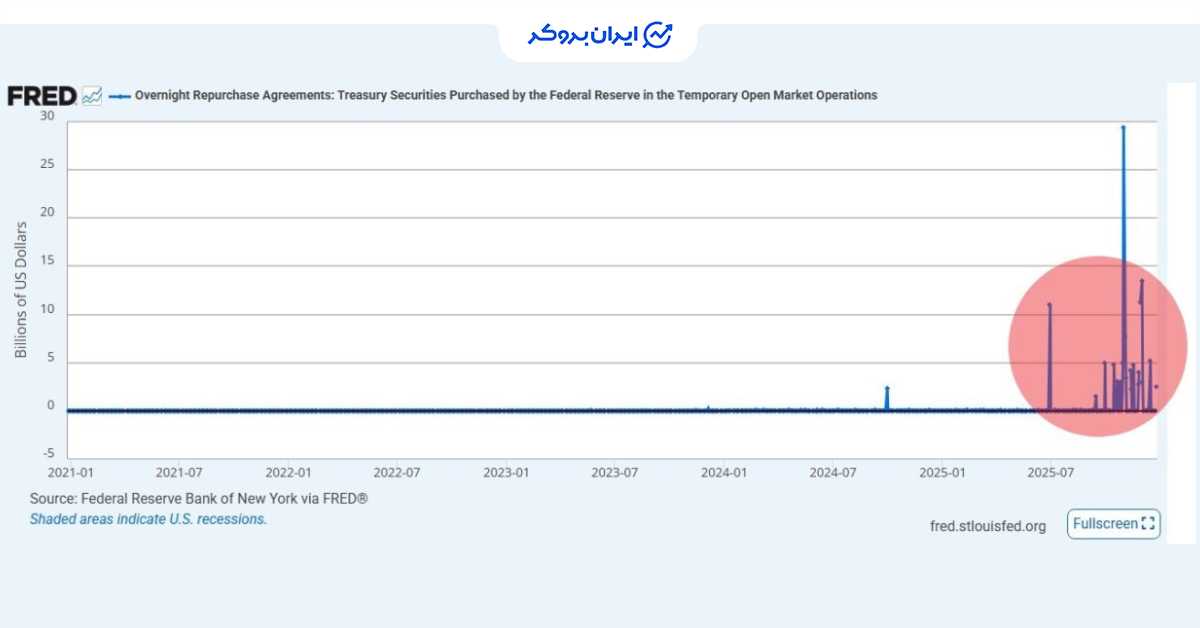Open the chart with the Fullscreen button
Screen dimensions: 1200x628
pos(1113,524)
